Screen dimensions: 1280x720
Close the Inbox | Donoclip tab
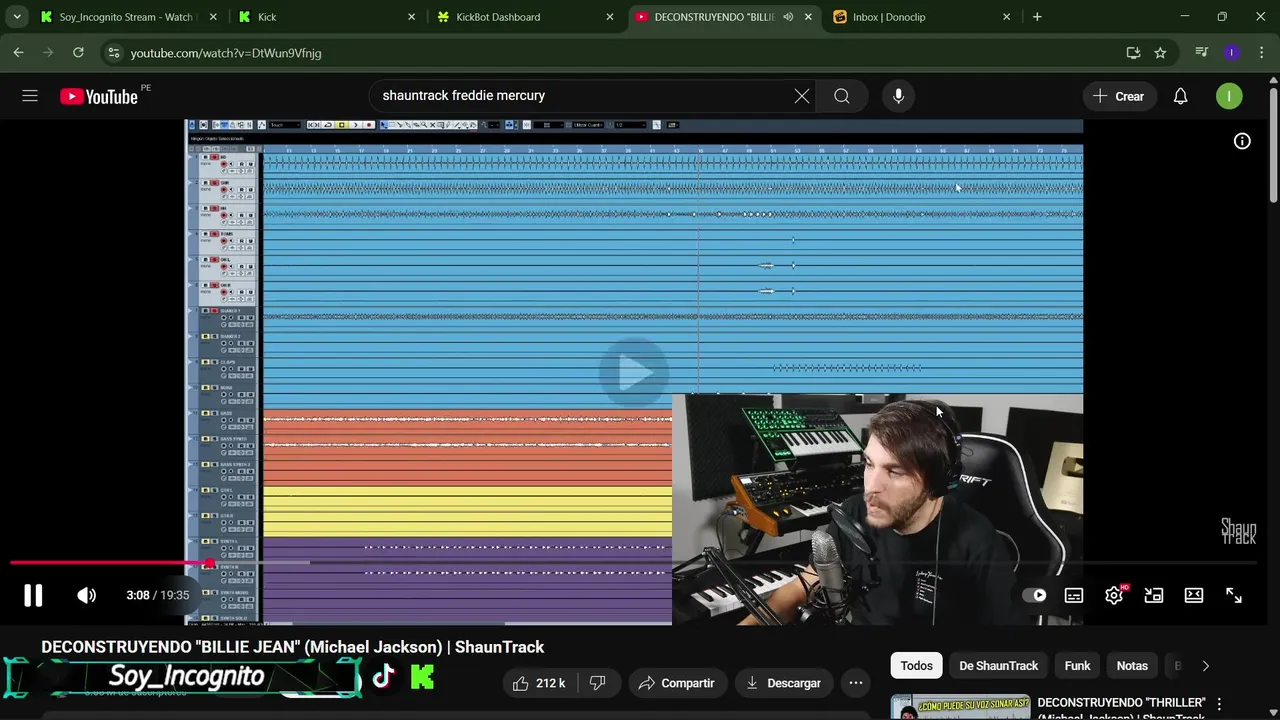click(1006, 17)
